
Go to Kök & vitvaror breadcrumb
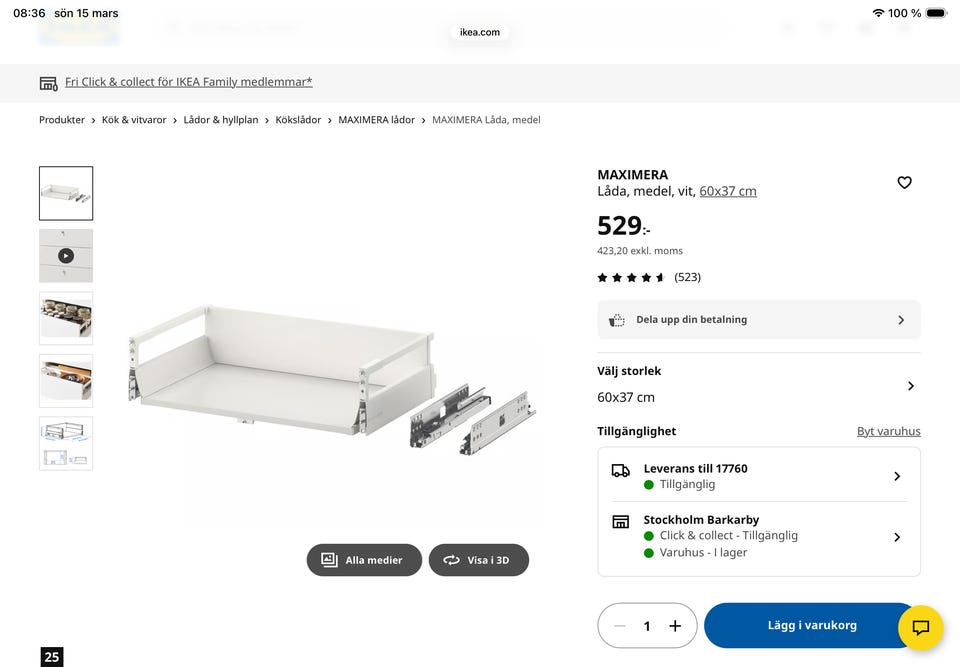coord(134,120)
